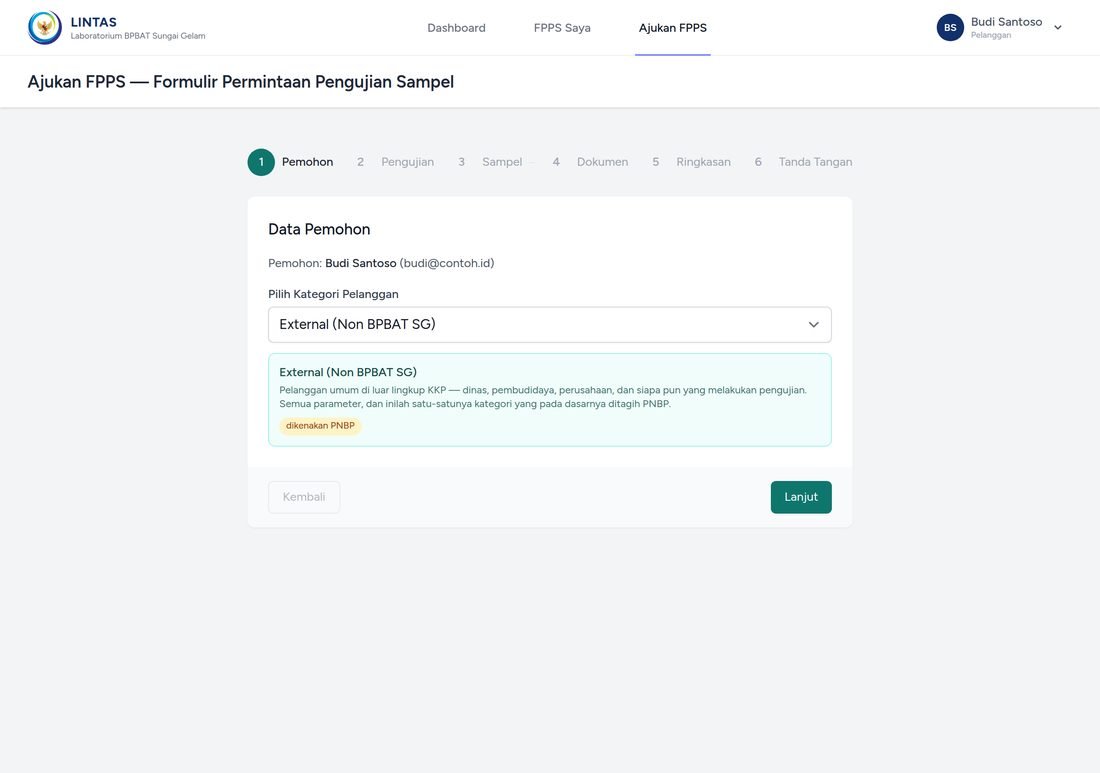The width and height of the screenshot is (1100, 773).
Task: Click the LINTAS garuda logo icon
Action: click(x=45, y=27)
